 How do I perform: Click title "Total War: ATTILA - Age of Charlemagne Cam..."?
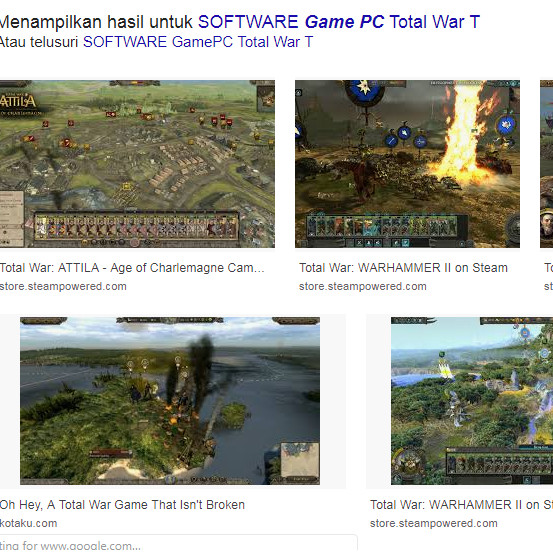(x=132, y=268)
